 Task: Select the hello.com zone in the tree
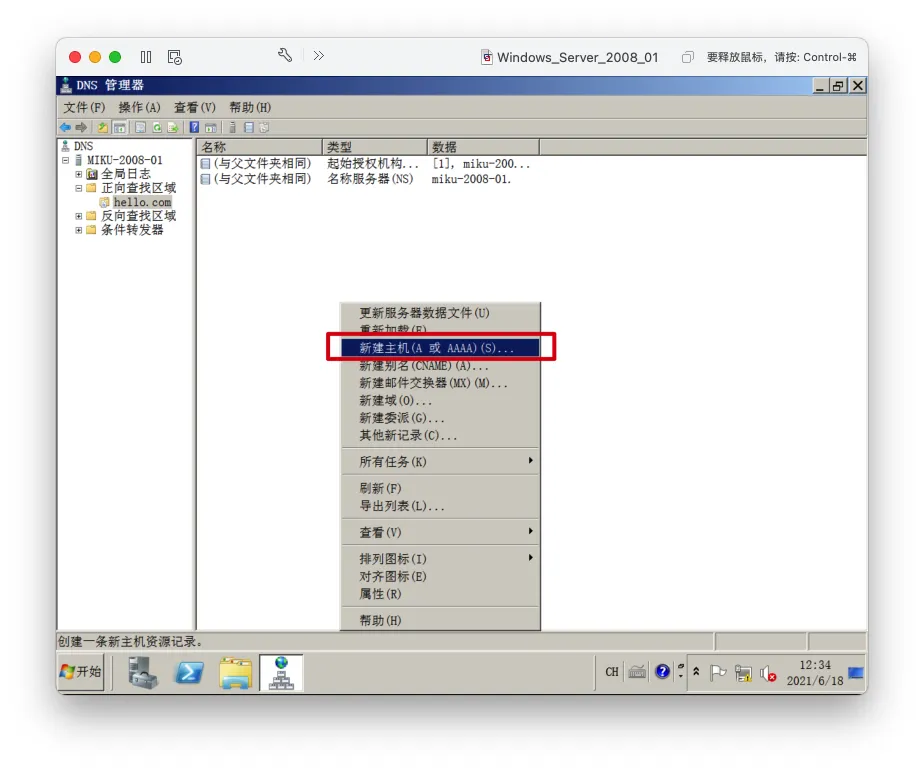coord(142,202)
